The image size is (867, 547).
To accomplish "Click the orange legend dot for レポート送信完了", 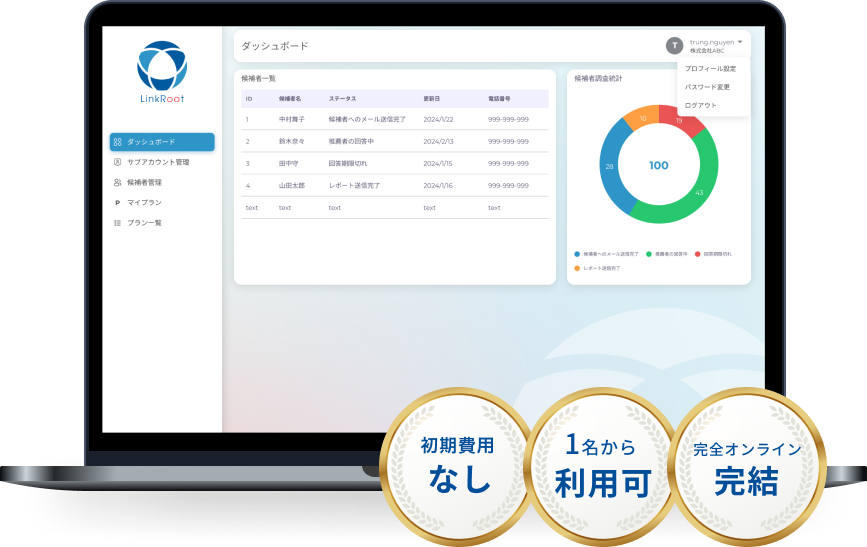I will coord(577,268).
